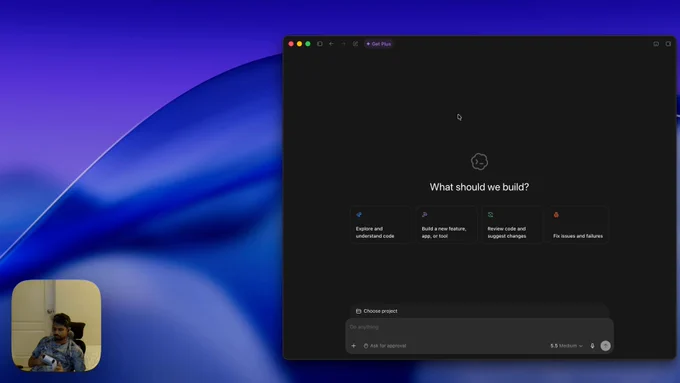Image resolution: width=680 pixels, height=383 pixels.
Task: Add an attachment with the plus icon
Action: pos(353,346)
